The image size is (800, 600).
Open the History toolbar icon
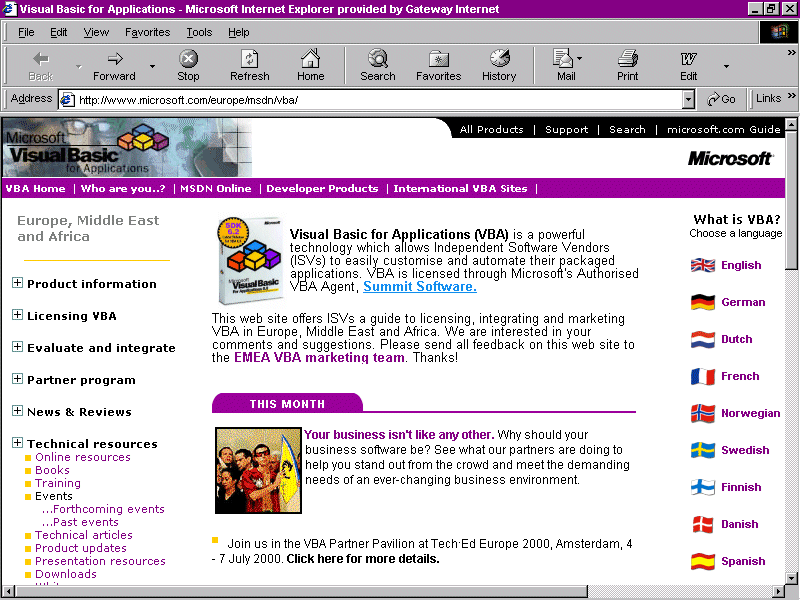tap(499, 59)
